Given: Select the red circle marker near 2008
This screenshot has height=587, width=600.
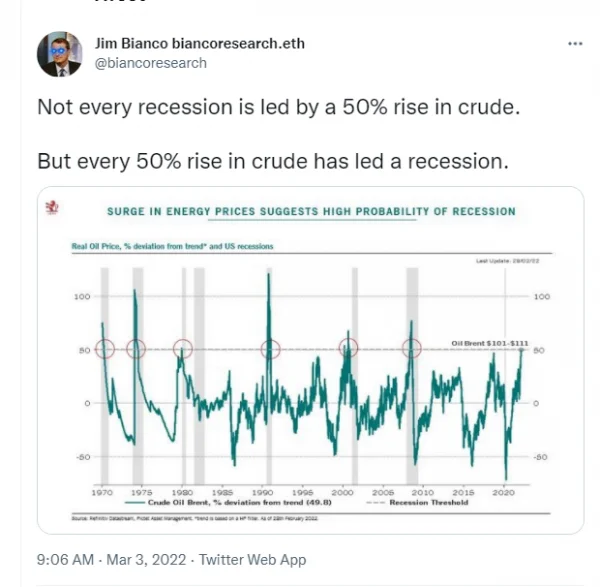Looking at the screenshot, I should (411, 349).
